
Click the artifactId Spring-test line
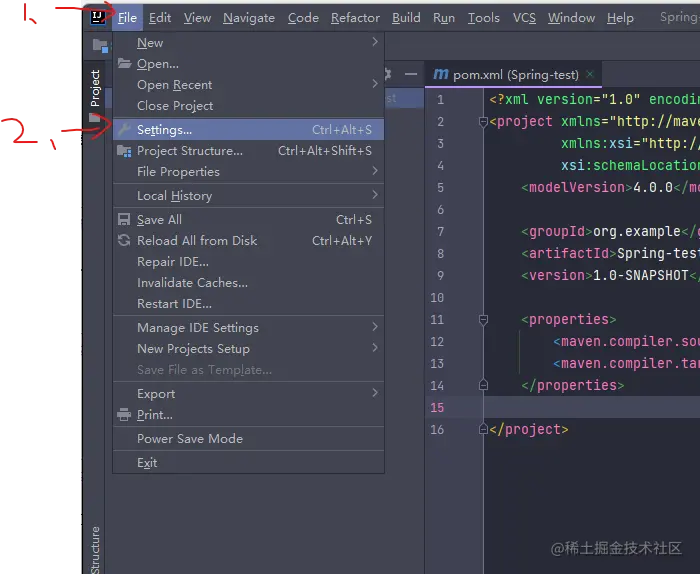click(610, 254)
